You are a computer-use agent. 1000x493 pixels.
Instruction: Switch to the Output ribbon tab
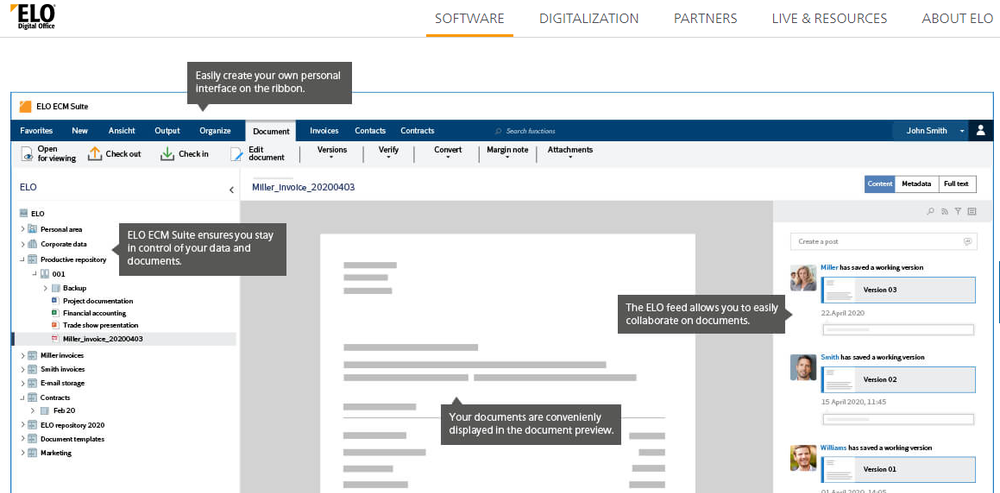(x=167, y=131)
